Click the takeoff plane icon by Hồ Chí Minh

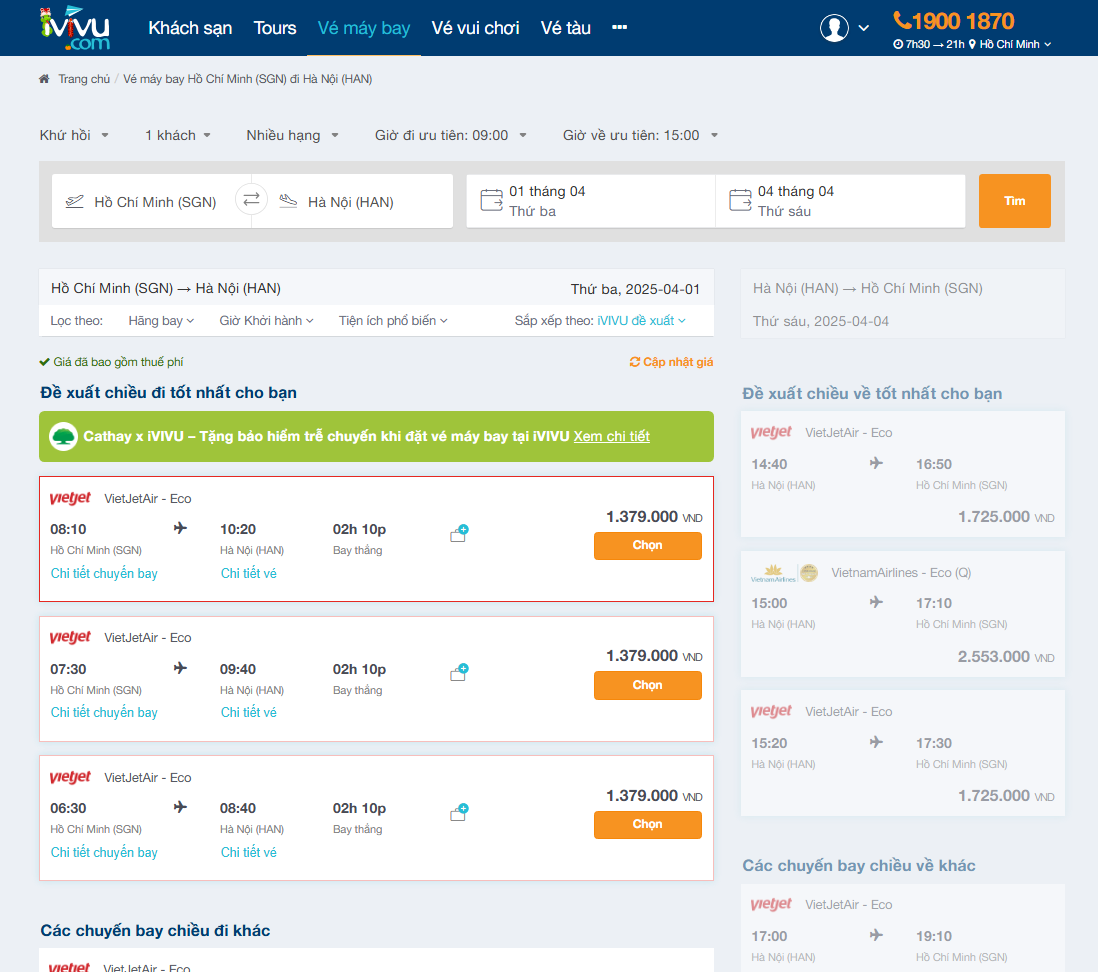(74, 202)
